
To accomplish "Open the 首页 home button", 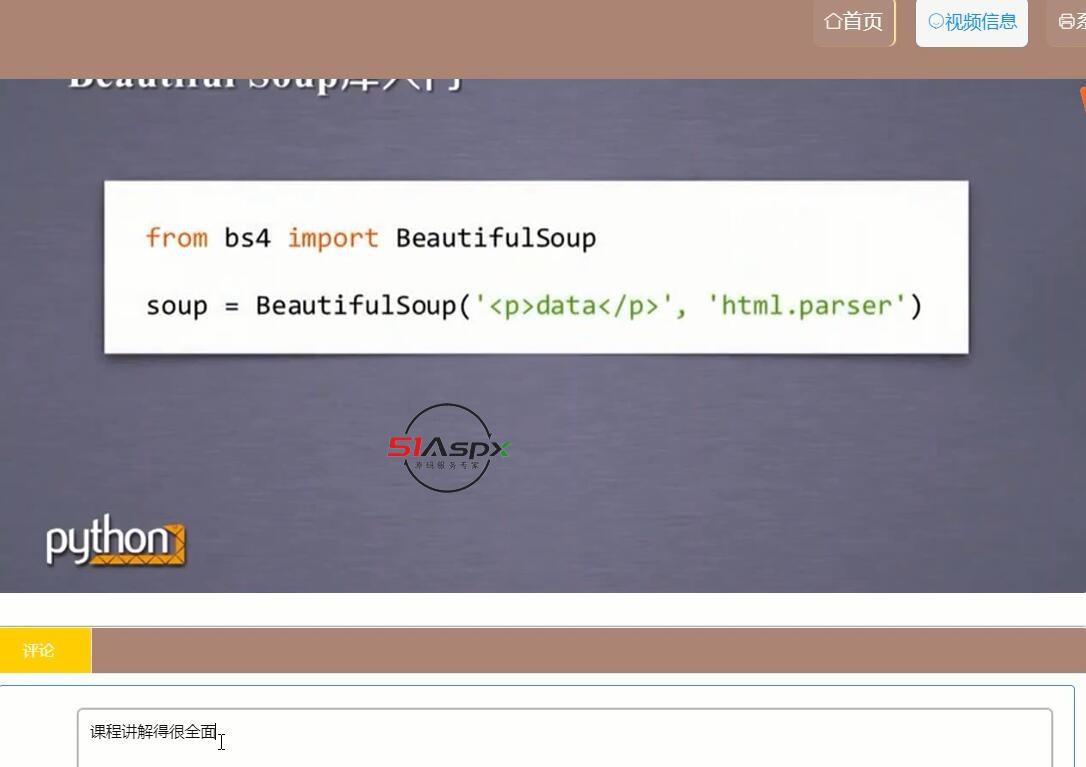I will pos(853,21).
